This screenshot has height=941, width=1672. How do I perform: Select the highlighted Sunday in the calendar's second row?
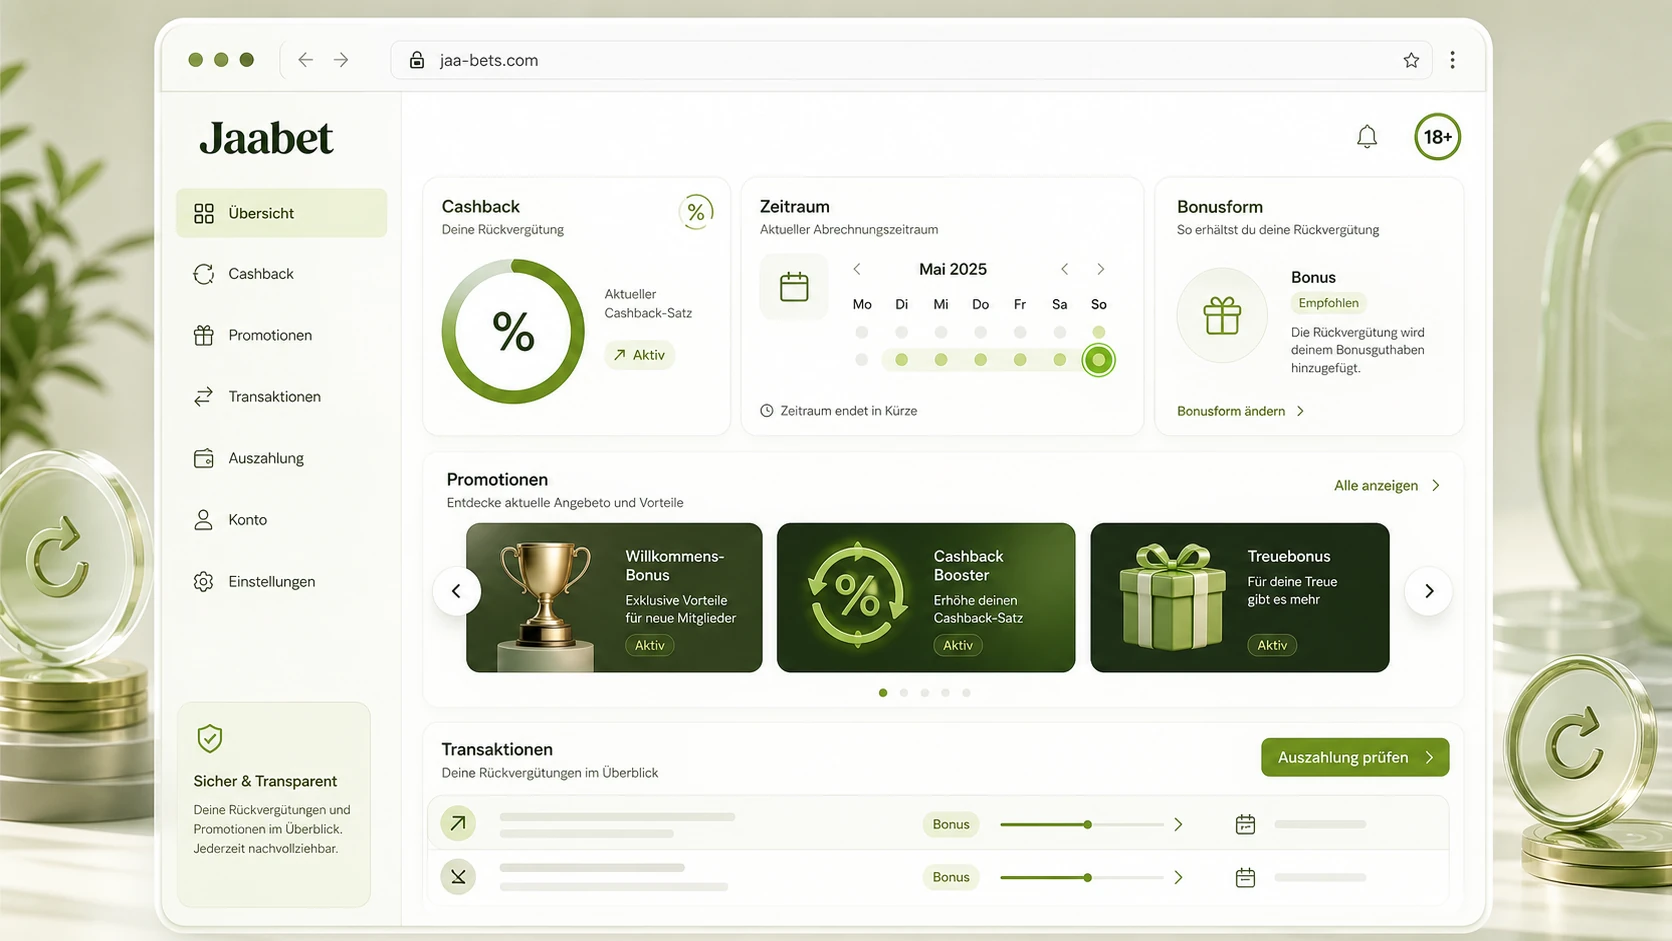click(1098, 360)
